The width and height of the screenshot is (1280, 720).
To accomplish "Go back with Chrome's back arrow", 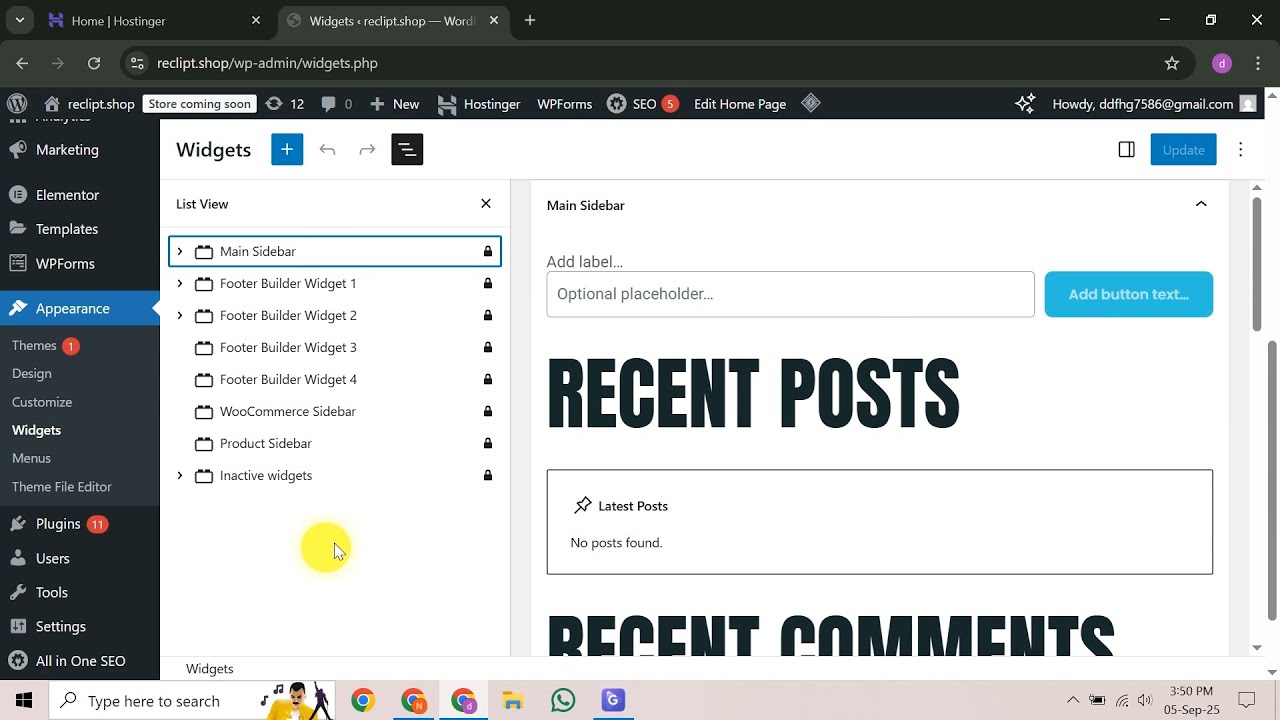I will [22, 63].
